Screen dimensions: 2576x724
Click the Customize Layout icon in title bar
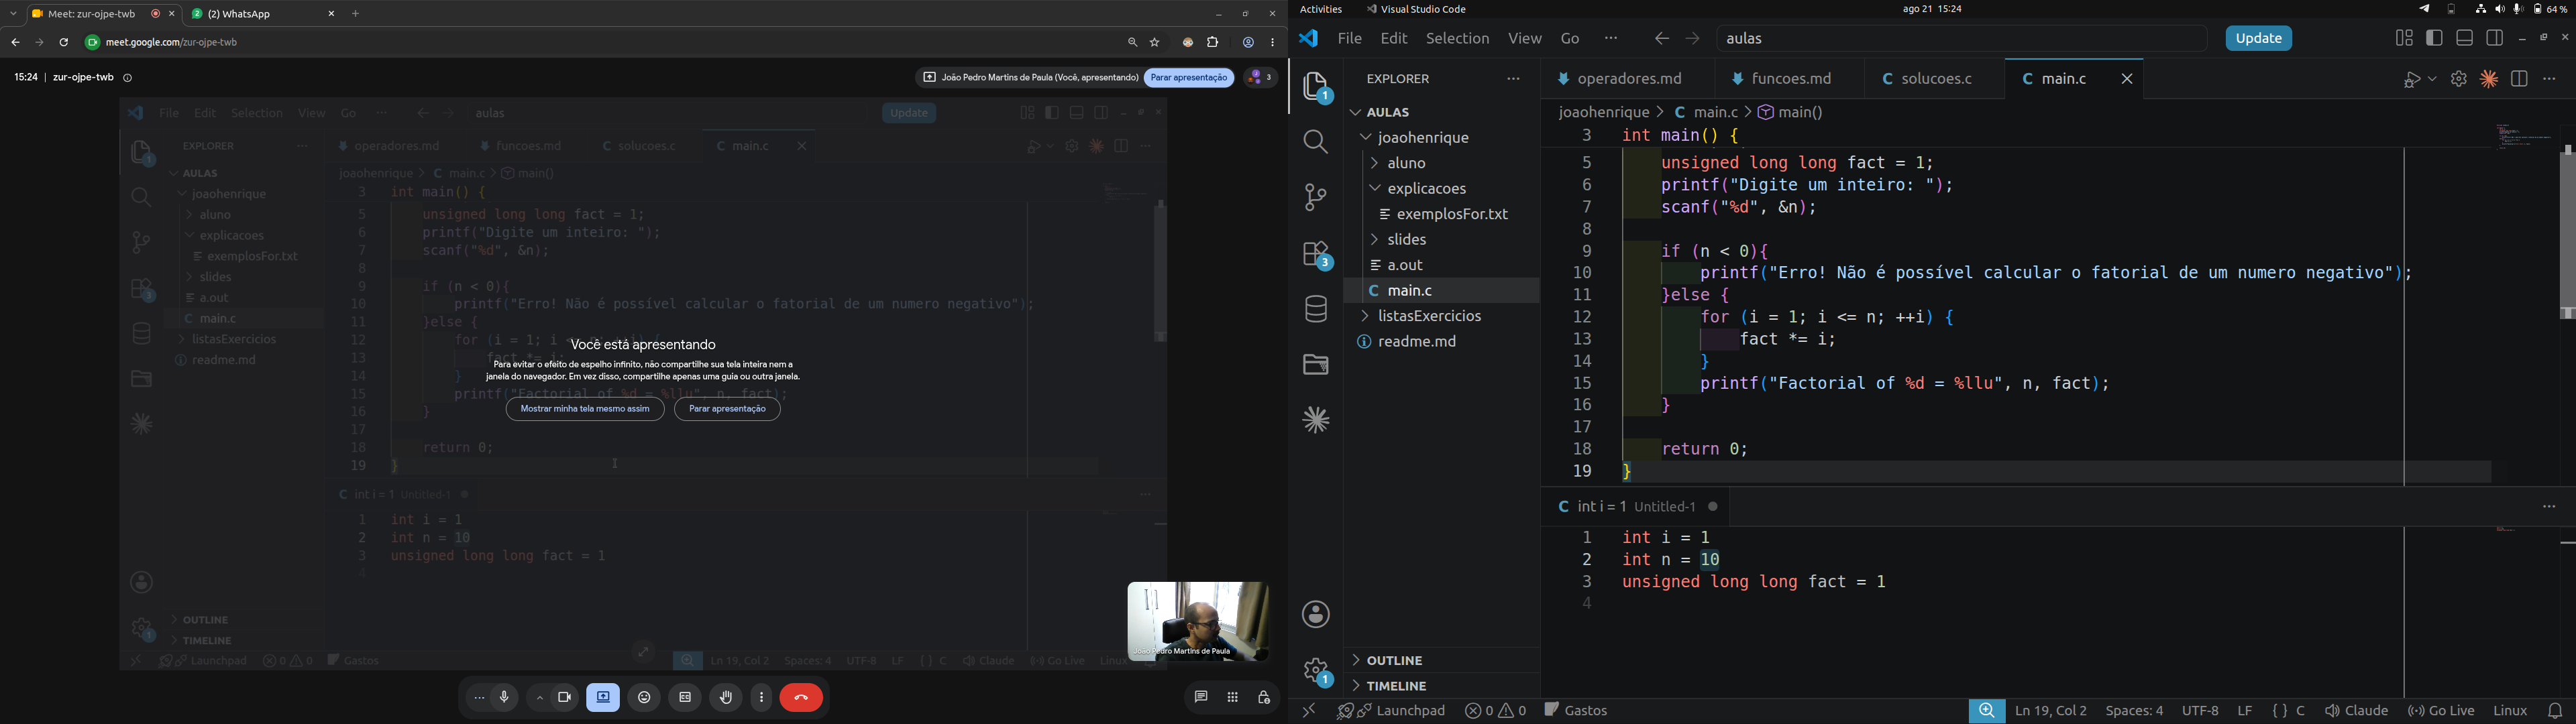coord(2404,38)
